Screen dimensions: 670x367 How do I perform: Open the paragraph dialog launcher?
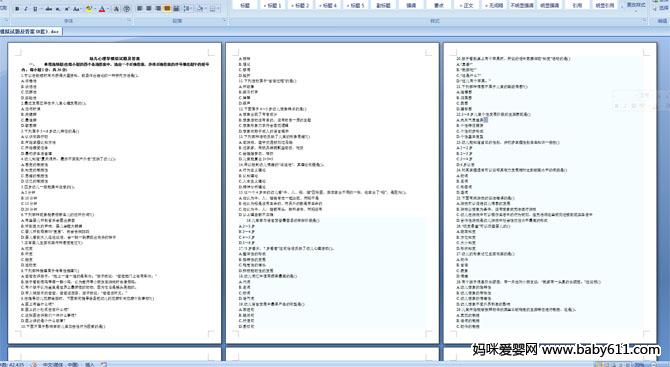pos(225,20)
